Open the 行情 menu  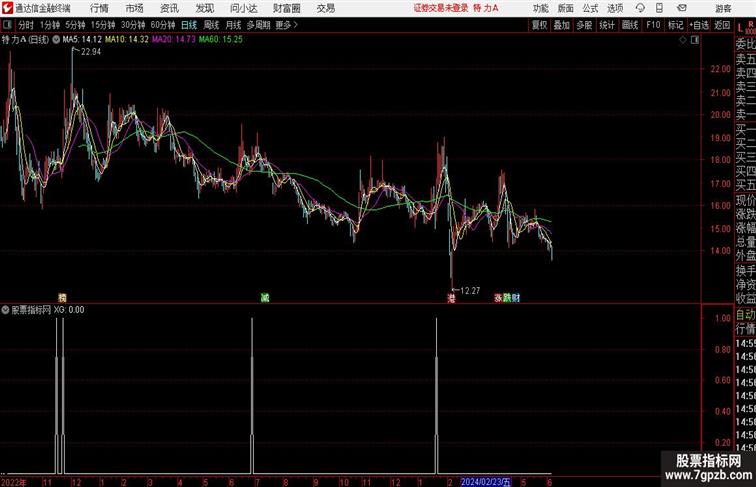(99, 8)
